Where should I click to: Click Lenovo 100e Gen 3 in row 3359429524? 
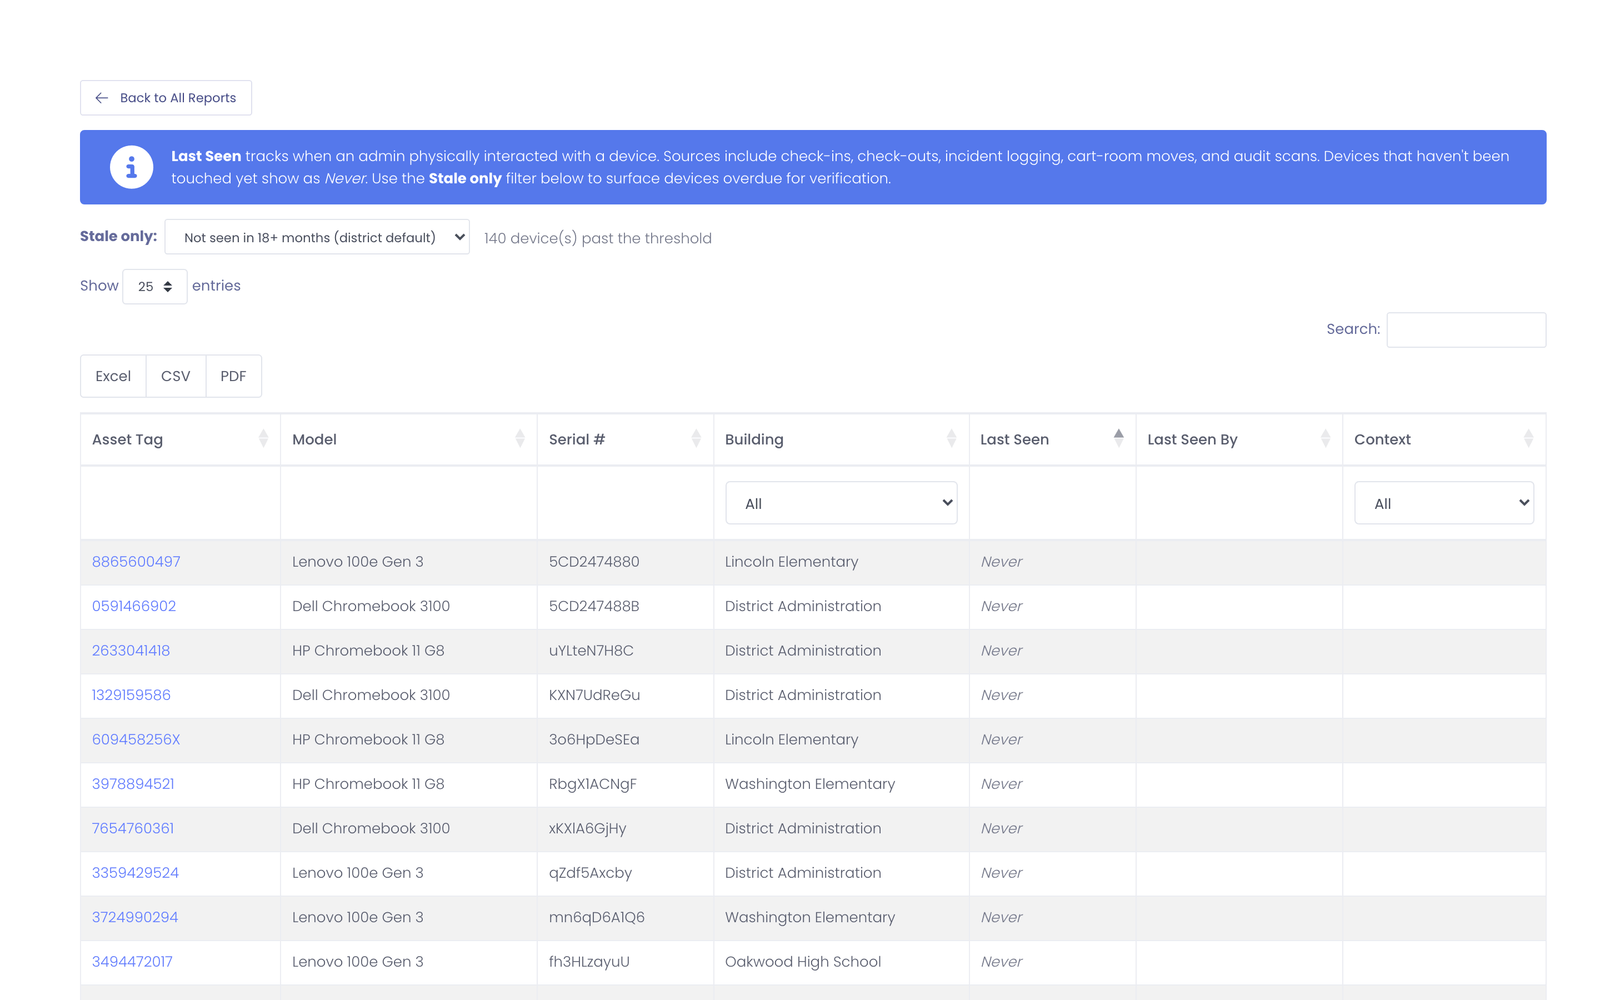click(x=358, y=873)
